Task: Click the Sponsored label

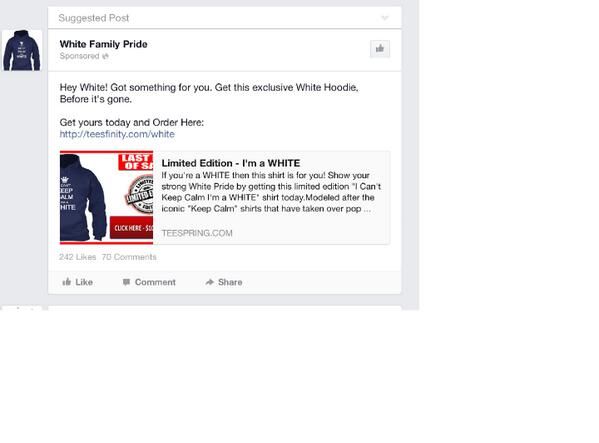Action: pos(79,56)
